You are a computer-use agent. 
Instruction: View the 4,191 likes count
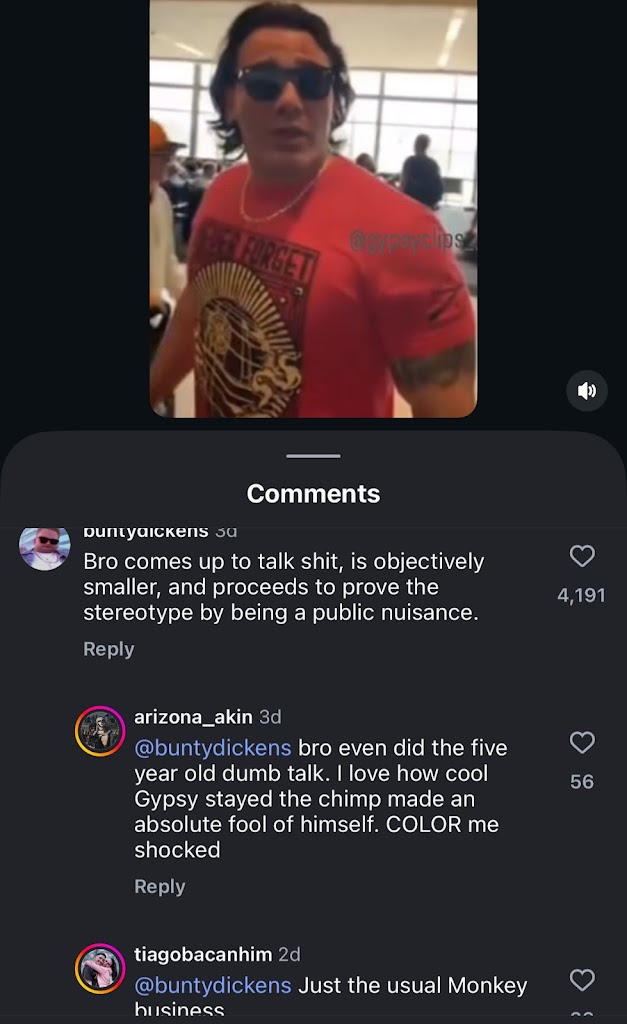tap(581, 595)
